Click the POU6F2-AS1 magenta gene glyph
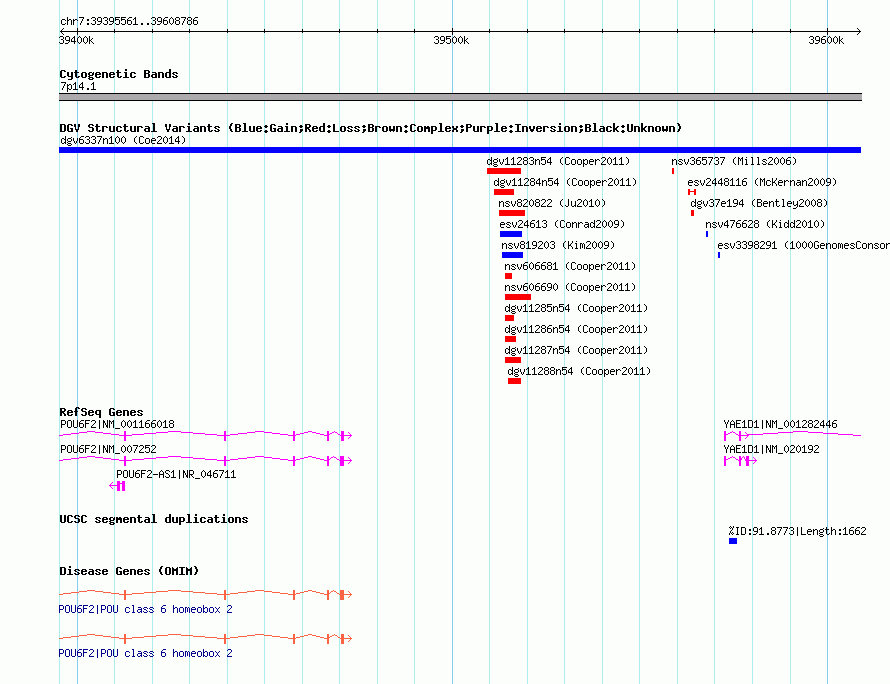Viewport: 890px width, 684px height. point(117,486)
